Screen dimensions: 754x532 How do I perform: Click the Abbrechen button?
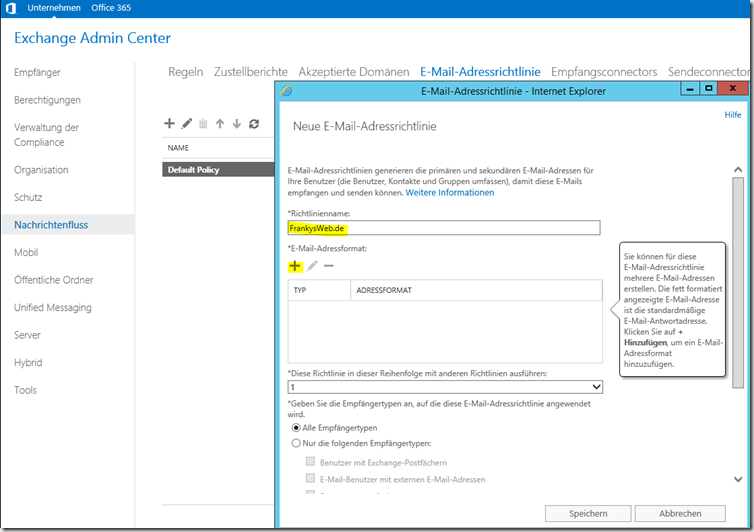(679, 513)
